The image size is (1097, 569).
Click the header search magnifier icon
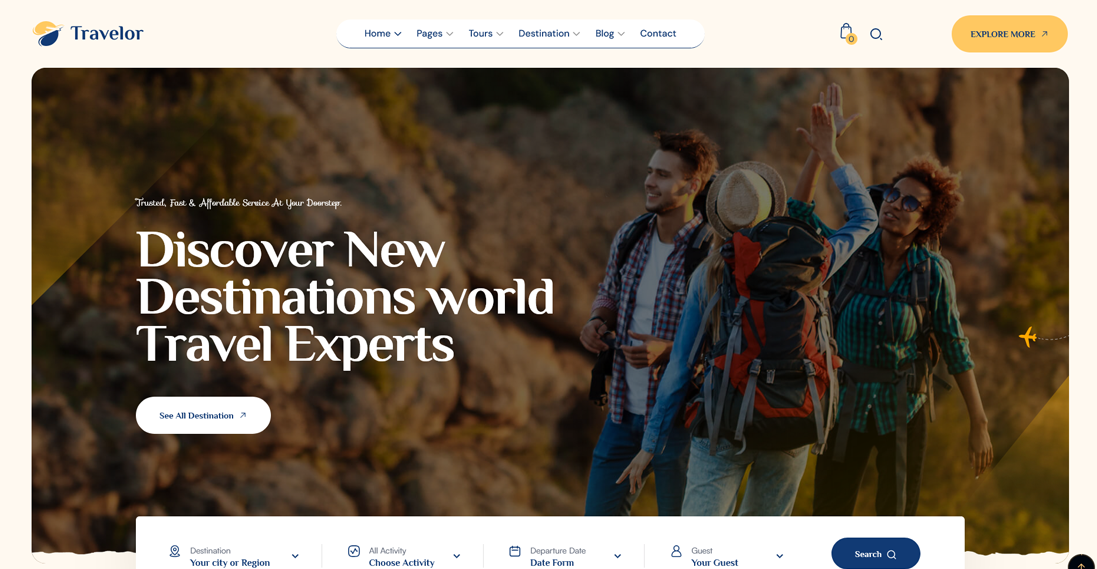pyautogui.click(x=876, y=34)
